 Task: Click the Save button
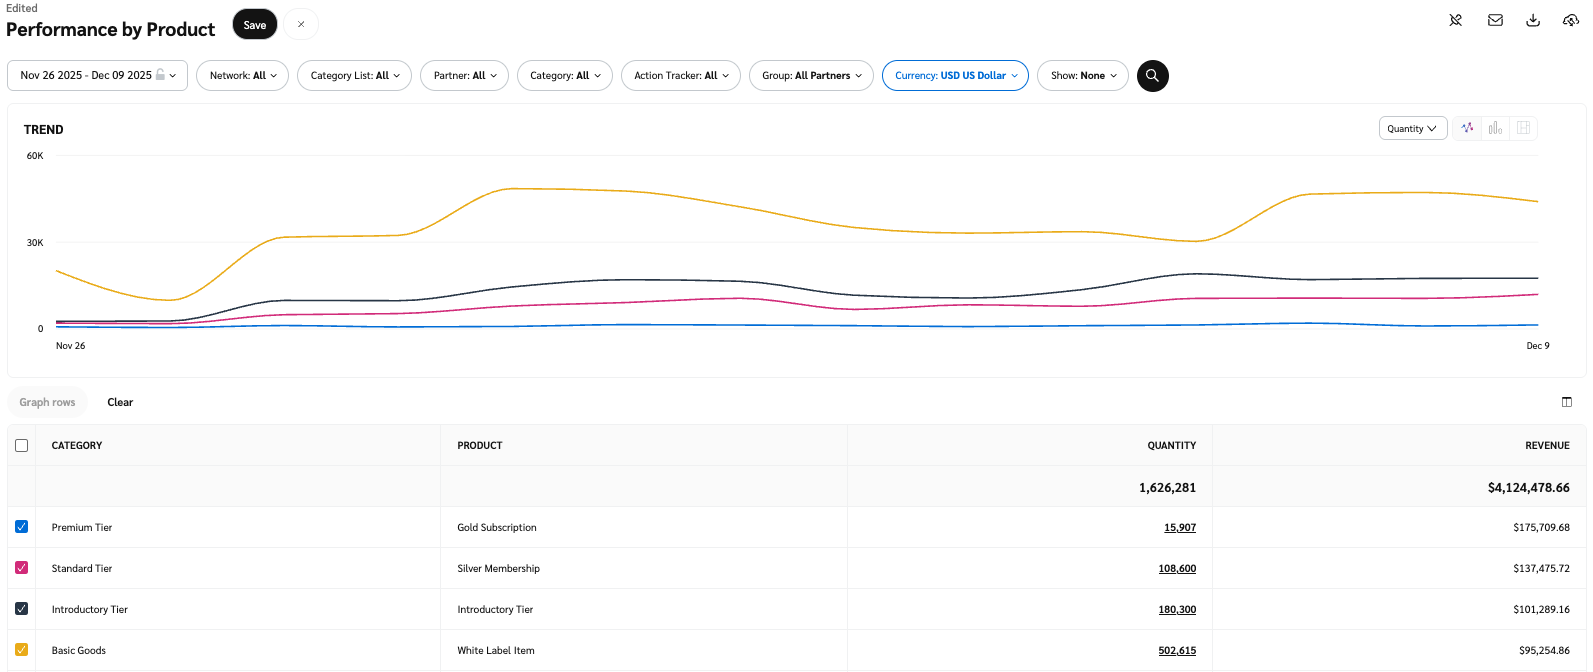255,25
